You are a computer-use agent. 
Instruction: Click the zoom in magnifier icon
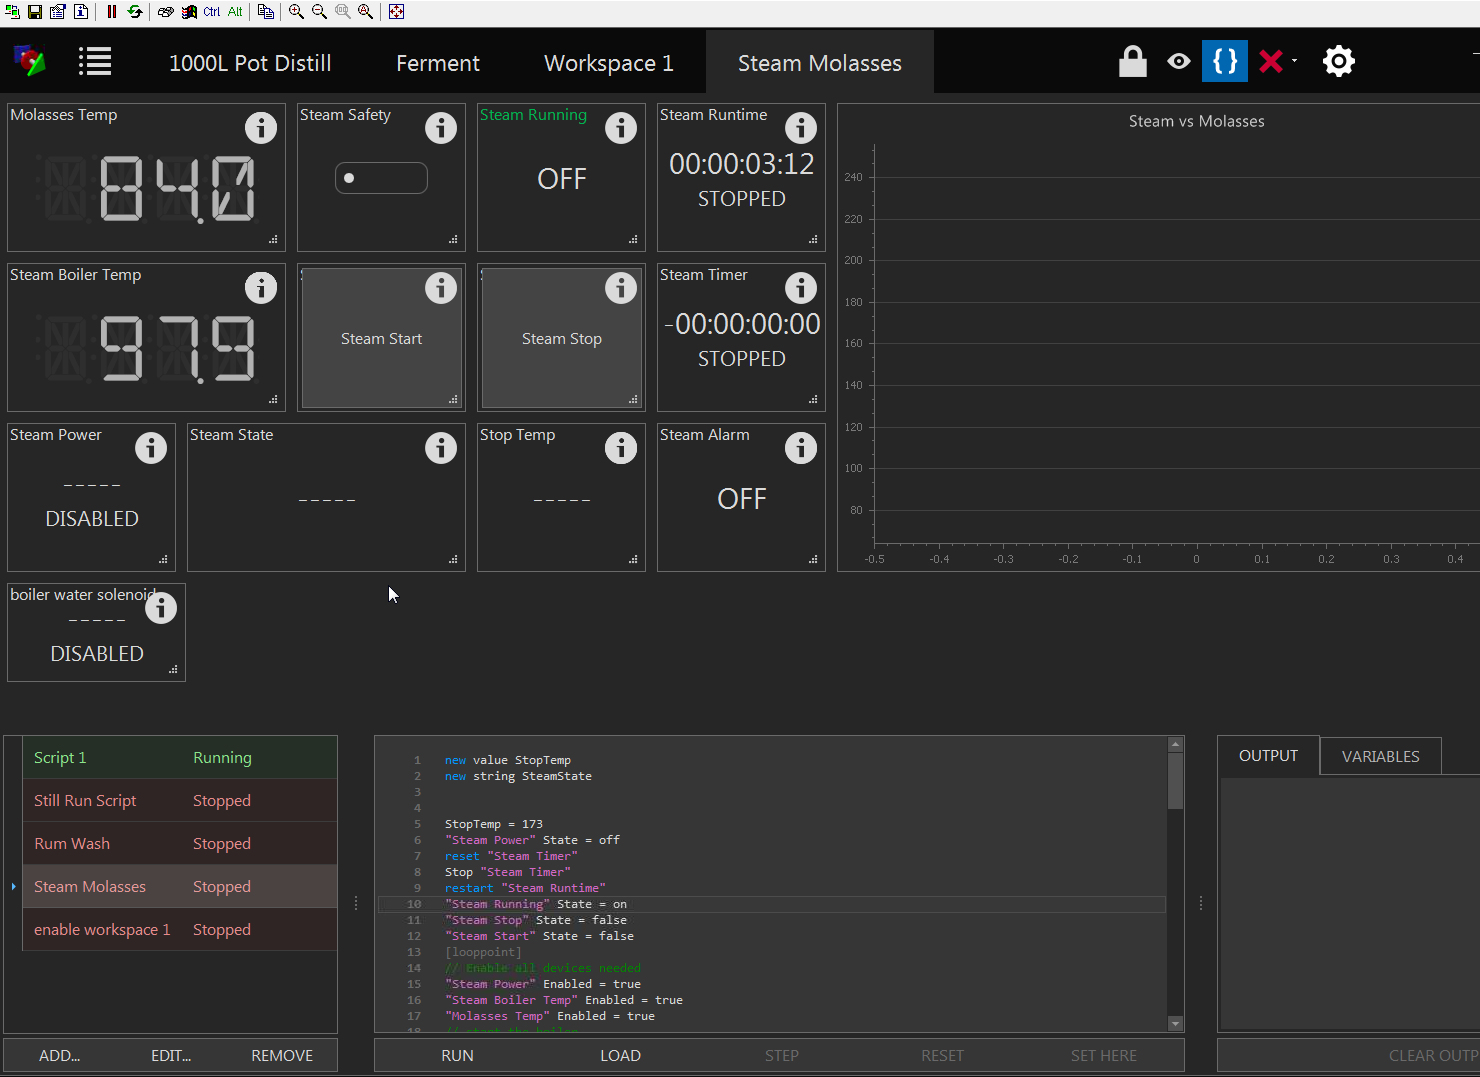click(296, 12)
